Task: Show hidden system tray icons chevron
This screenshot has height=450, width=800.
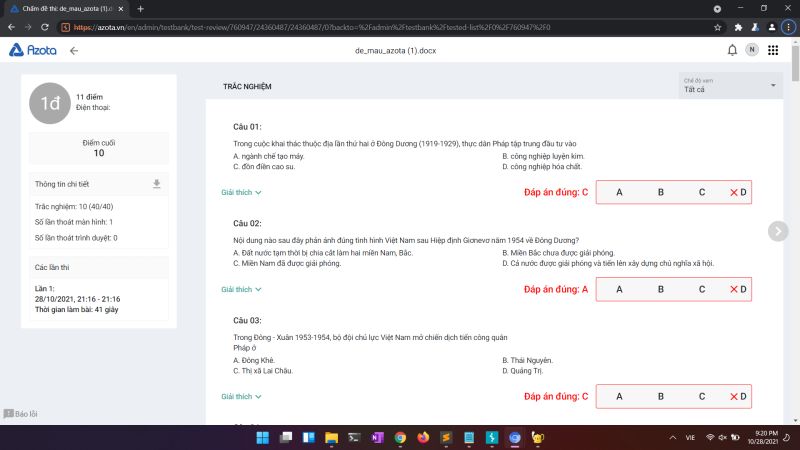Action: (x=672, y=438)
